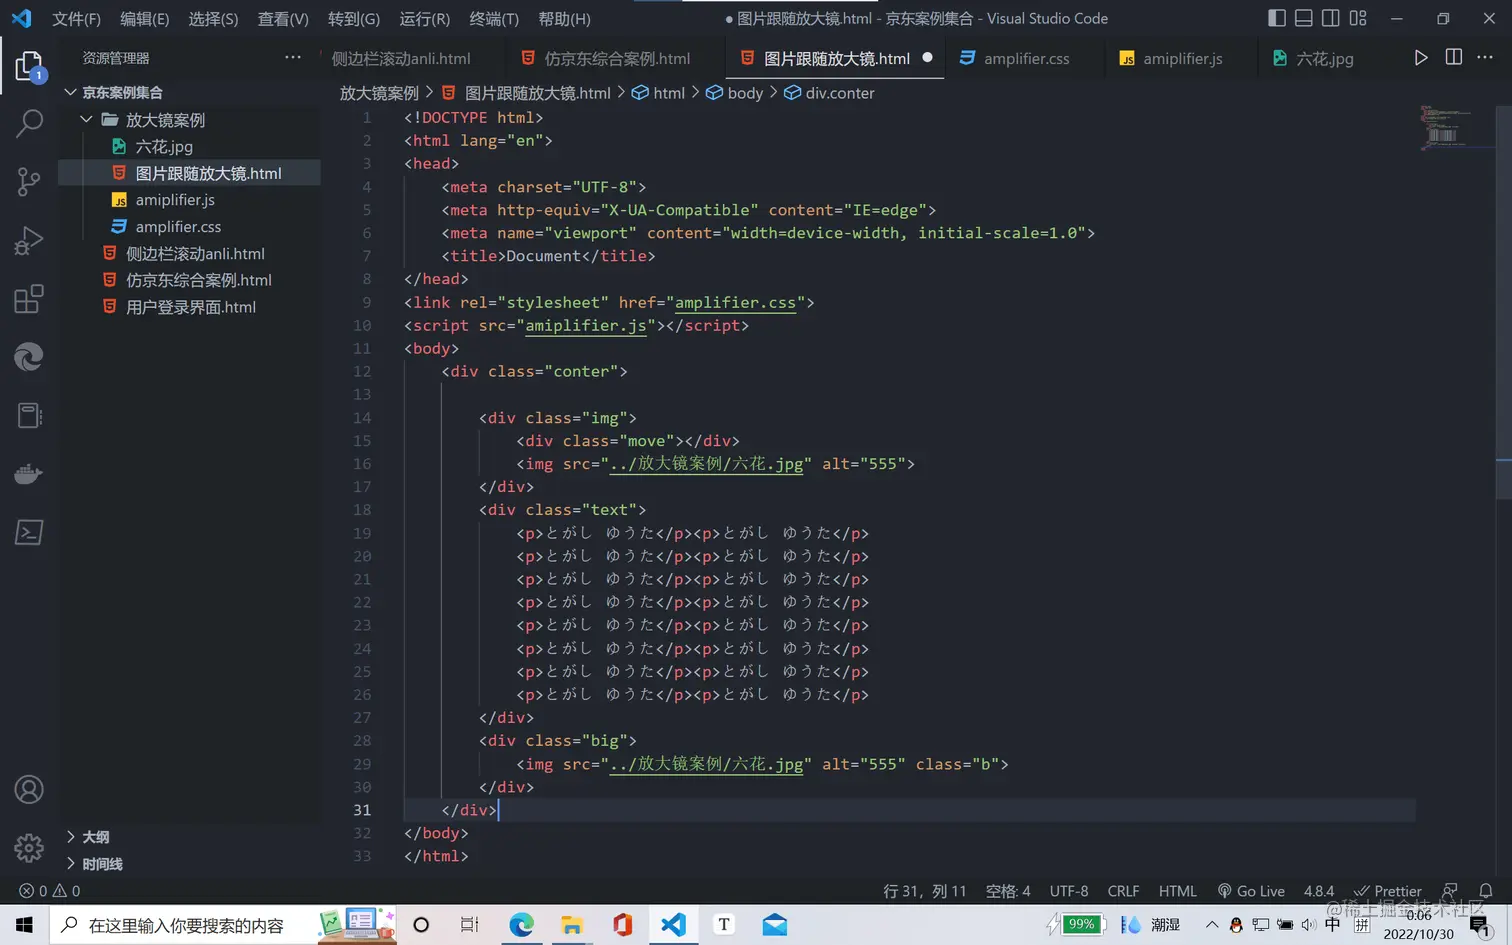Open the 运行(R) menu
The height and width of the screenshot is (945, 1512).
(425, 19)
